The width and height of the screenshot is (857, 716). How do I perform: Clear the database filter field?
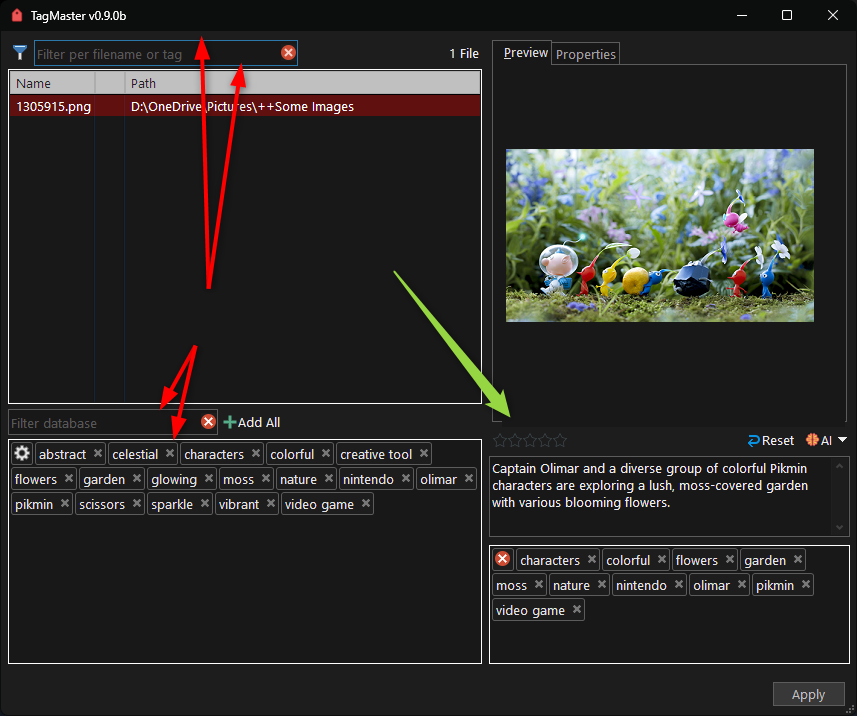click(208, 422)
